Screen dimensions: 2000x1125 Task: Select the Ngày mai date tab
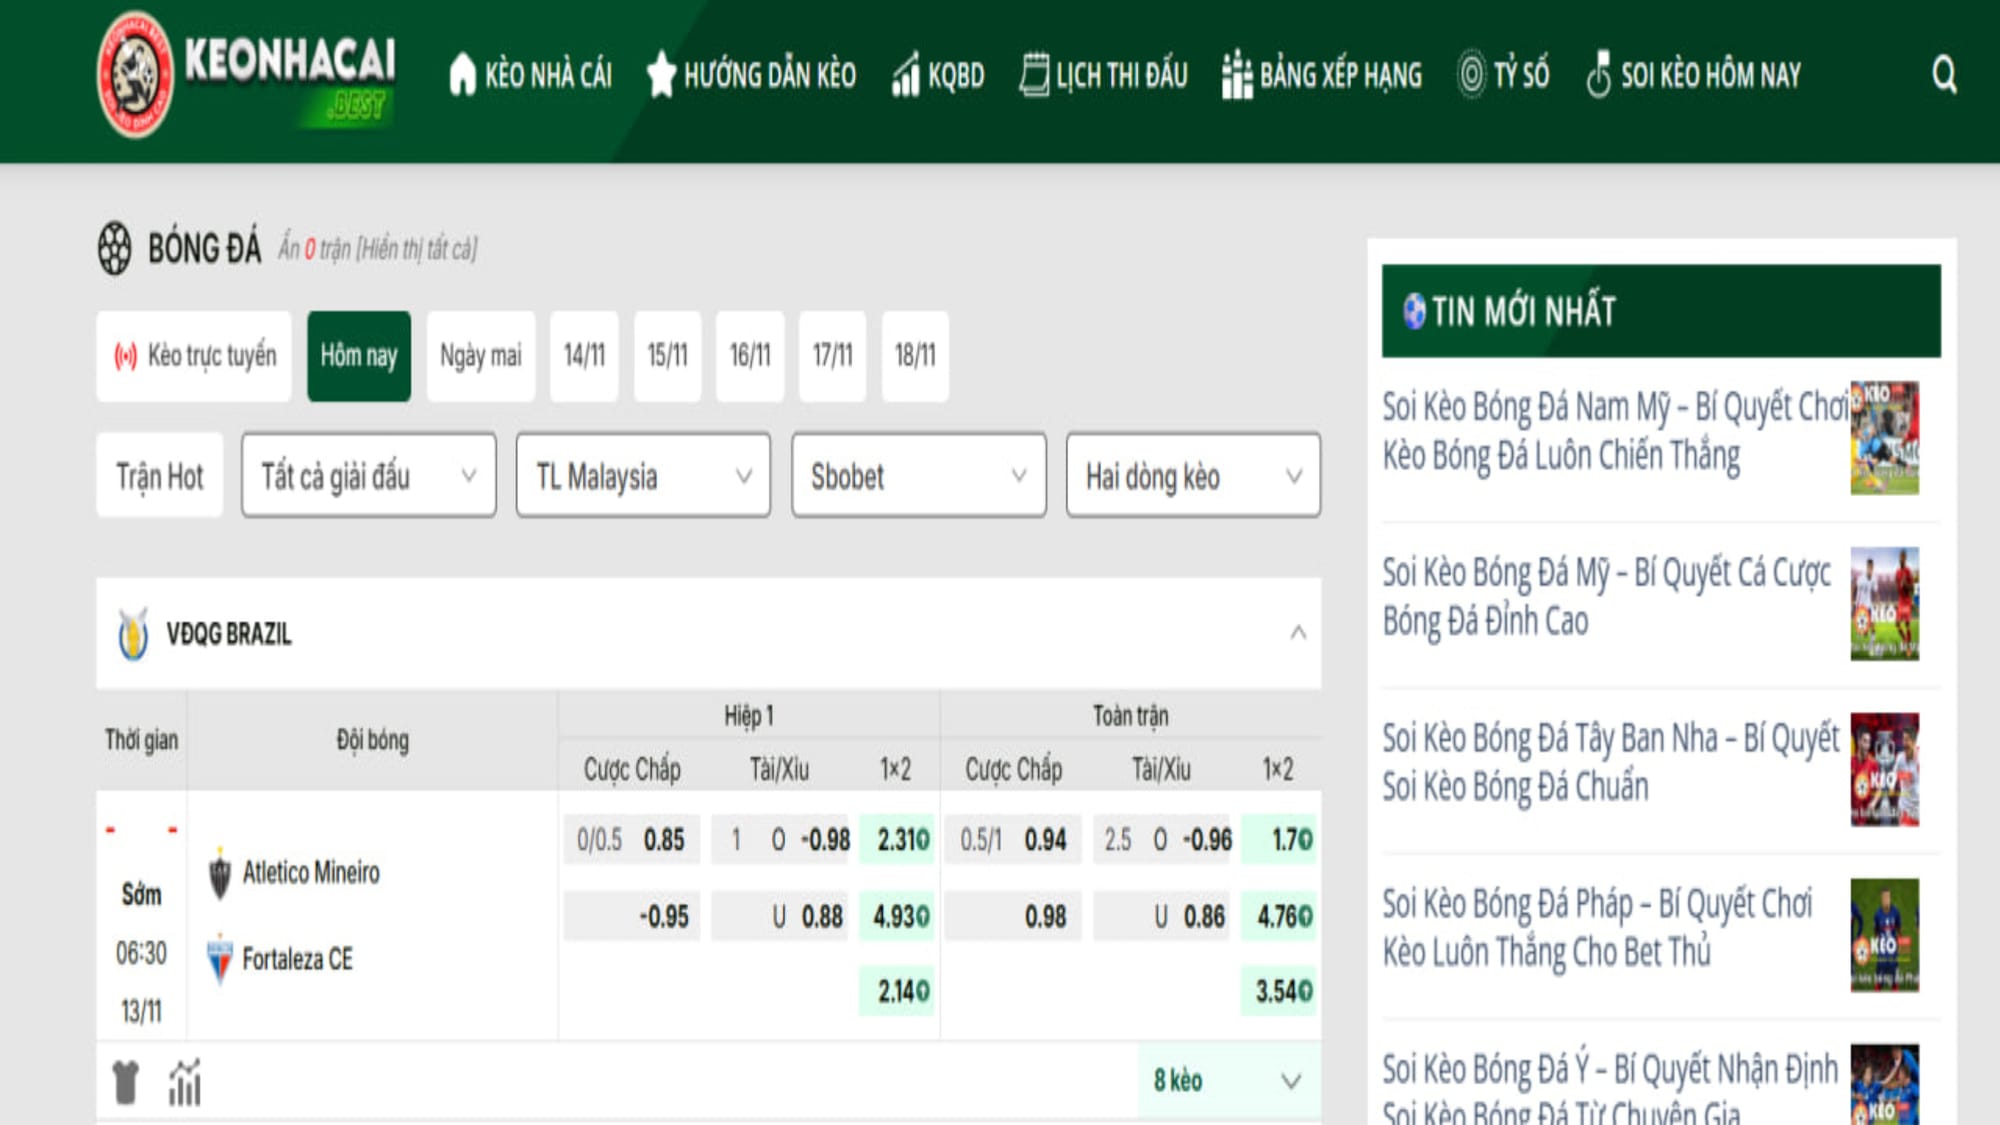coord(481,356)
